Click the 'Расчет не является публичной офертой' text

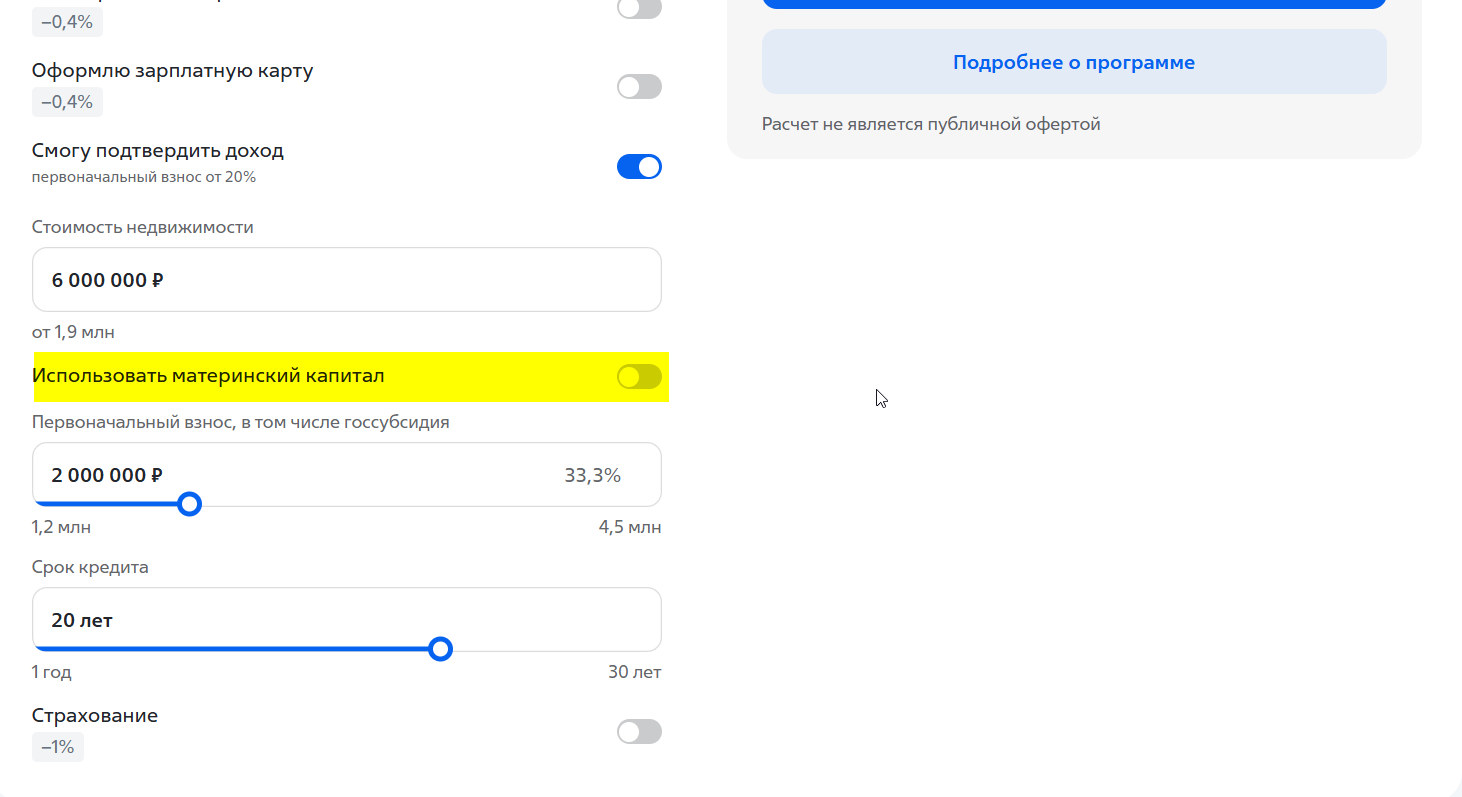[931, 123]
